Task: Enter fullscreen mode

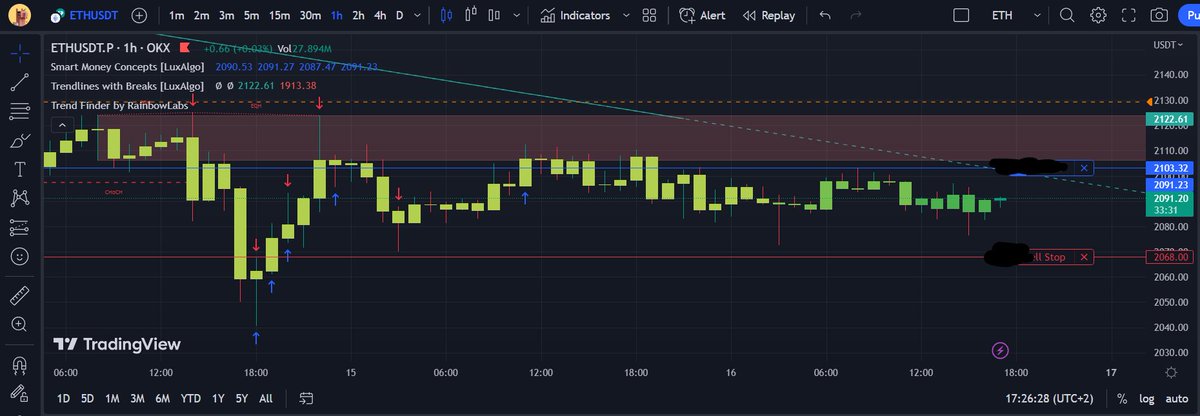Action: pos(1128,16)
